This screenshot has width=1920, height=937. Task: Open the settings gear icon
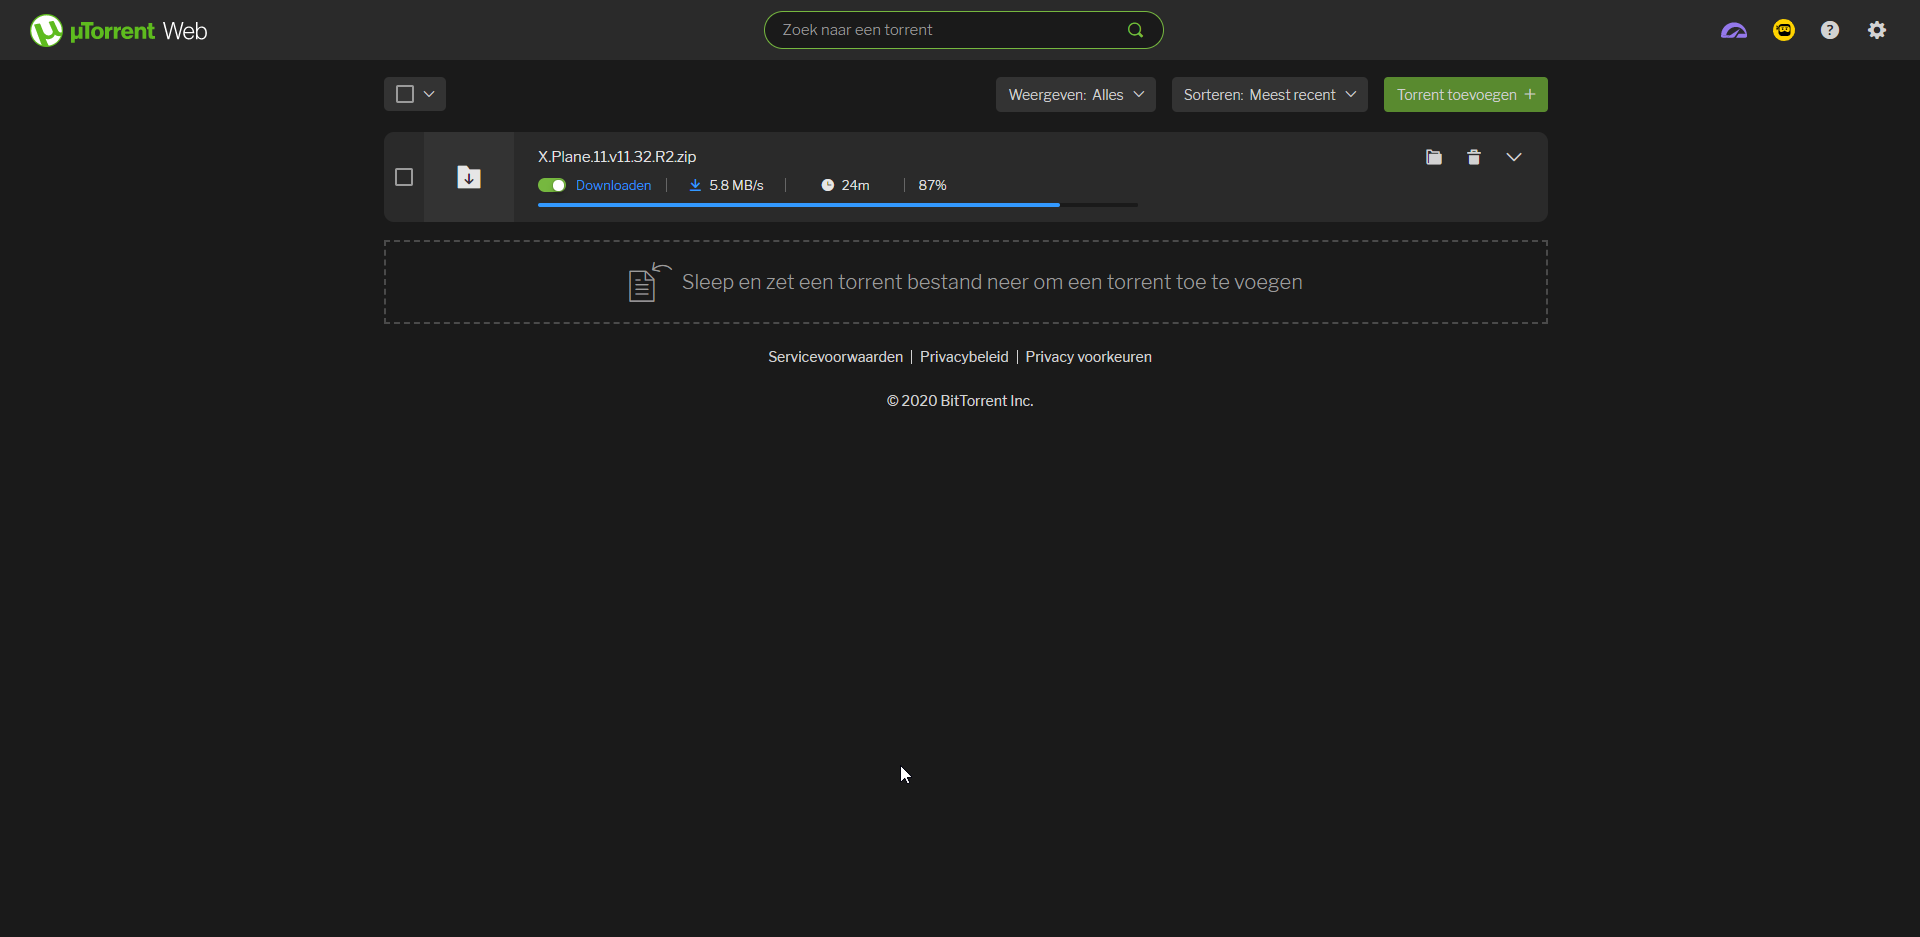click(x=1877, y=30)
